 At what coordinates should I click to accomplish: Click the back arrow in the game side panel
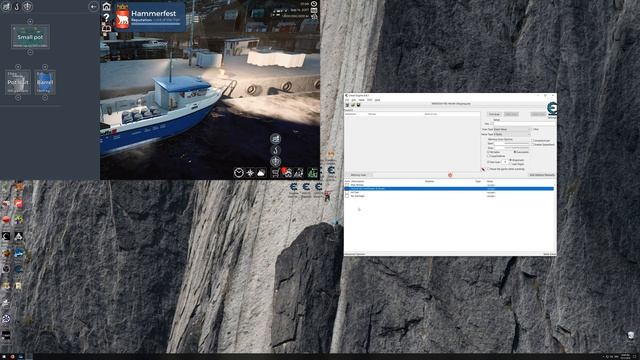[93, 6]
